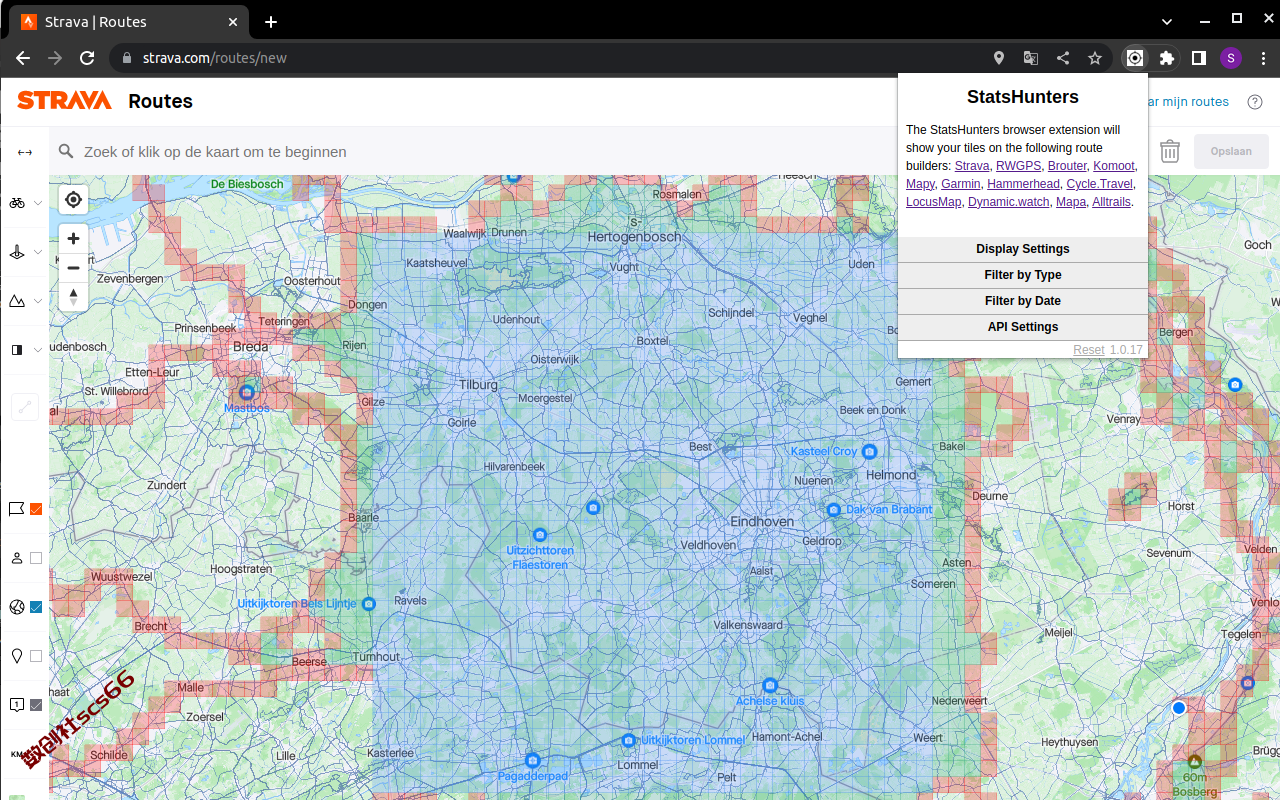The height and width of the screenshot is (800, 1280).
Task: Click the Opslaan save button
Action: (x=1231, y=151)
